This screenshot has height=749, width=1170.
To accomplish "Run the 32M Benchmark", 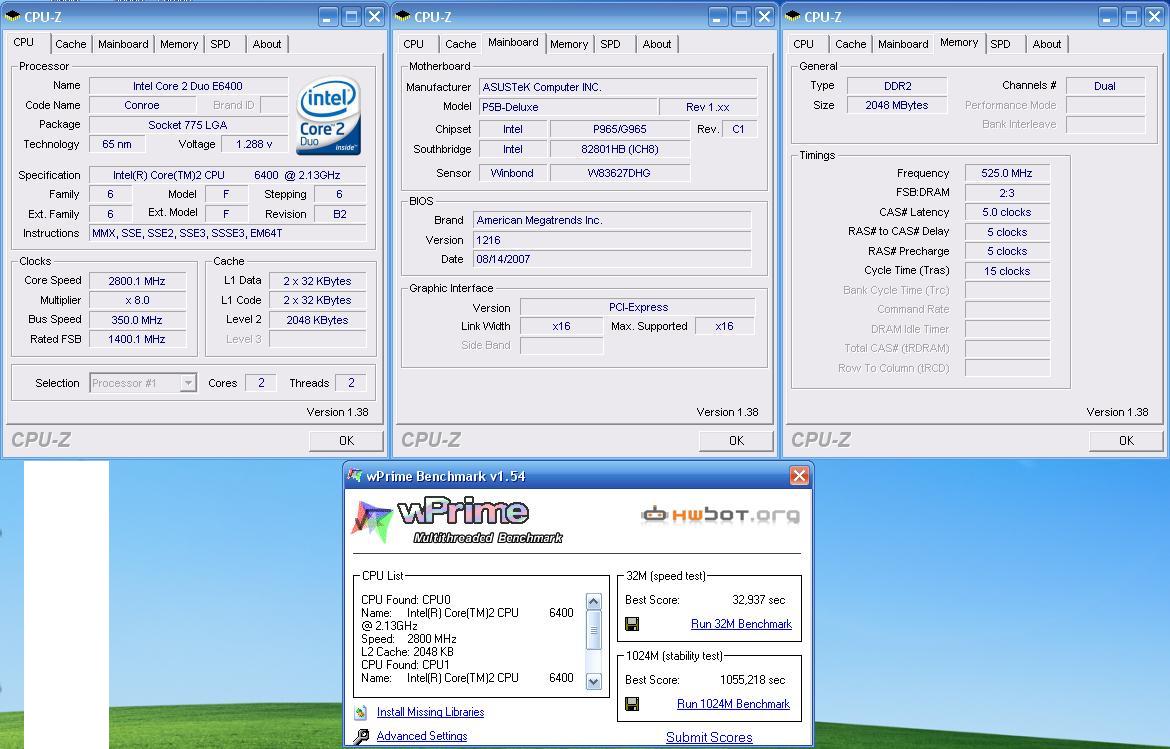I will coord(741,624).
